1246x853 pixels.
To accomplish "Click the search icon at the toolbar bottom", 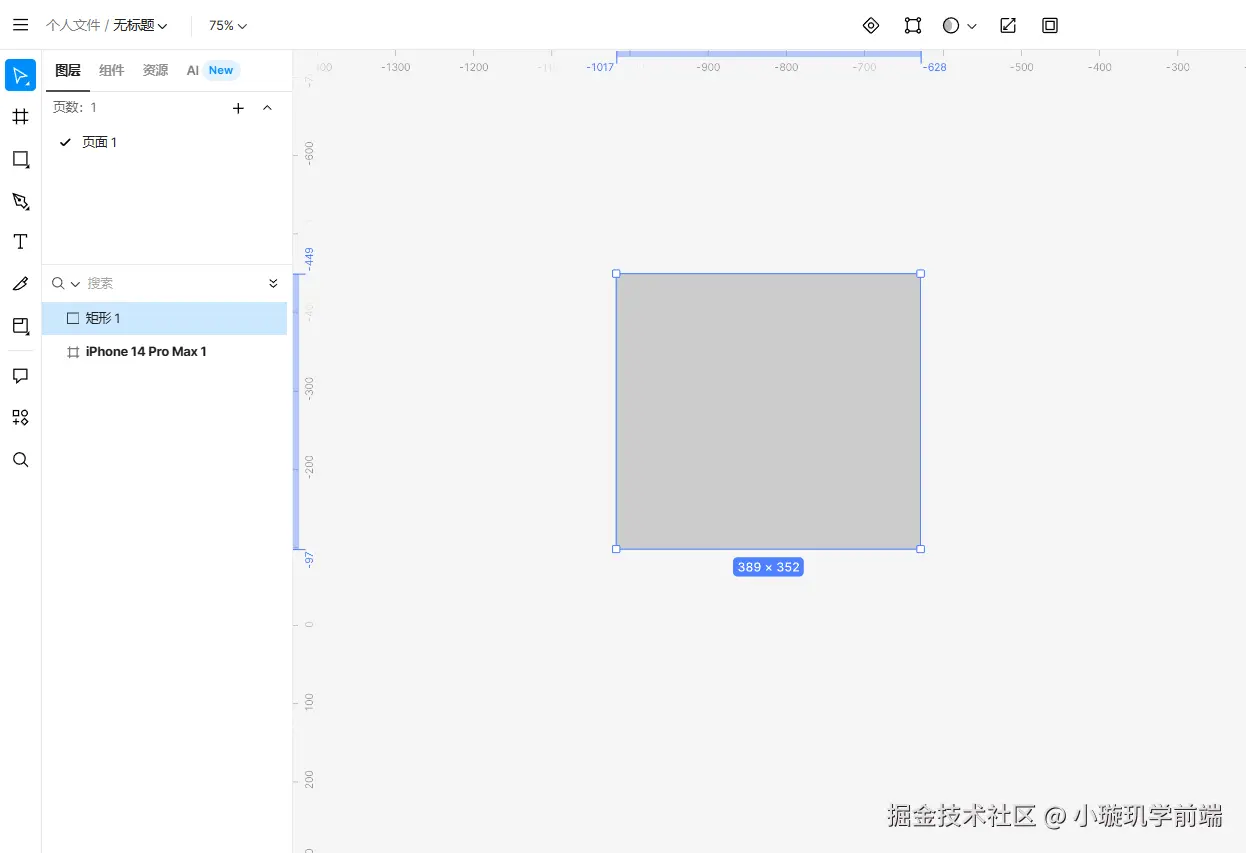I will pos(21,459).
